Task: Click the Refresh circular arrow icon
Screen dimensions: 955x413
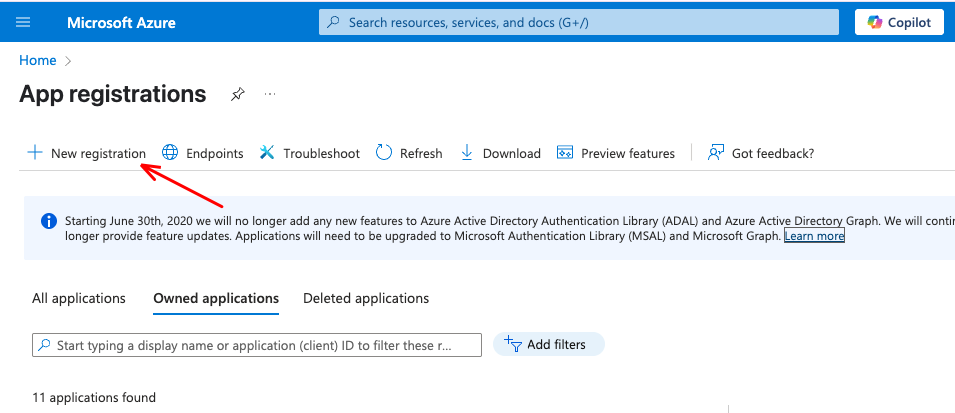Action: [384, 153]
